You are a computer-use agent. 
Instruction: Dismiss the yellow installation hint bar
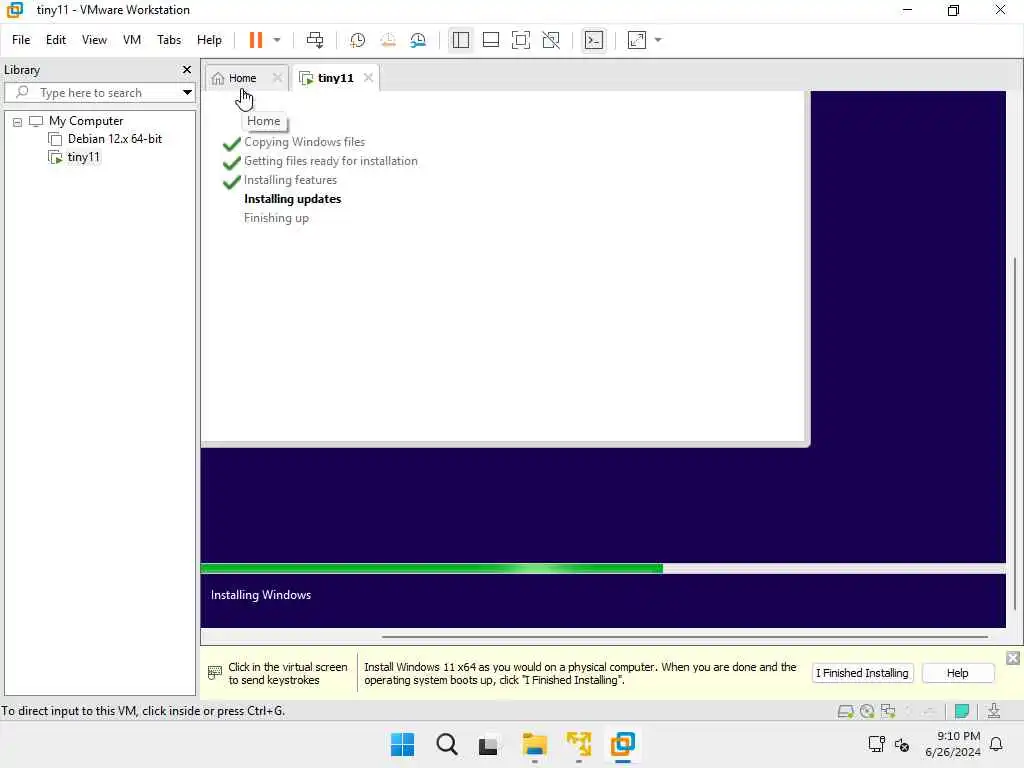click(x=1013, y=658)
